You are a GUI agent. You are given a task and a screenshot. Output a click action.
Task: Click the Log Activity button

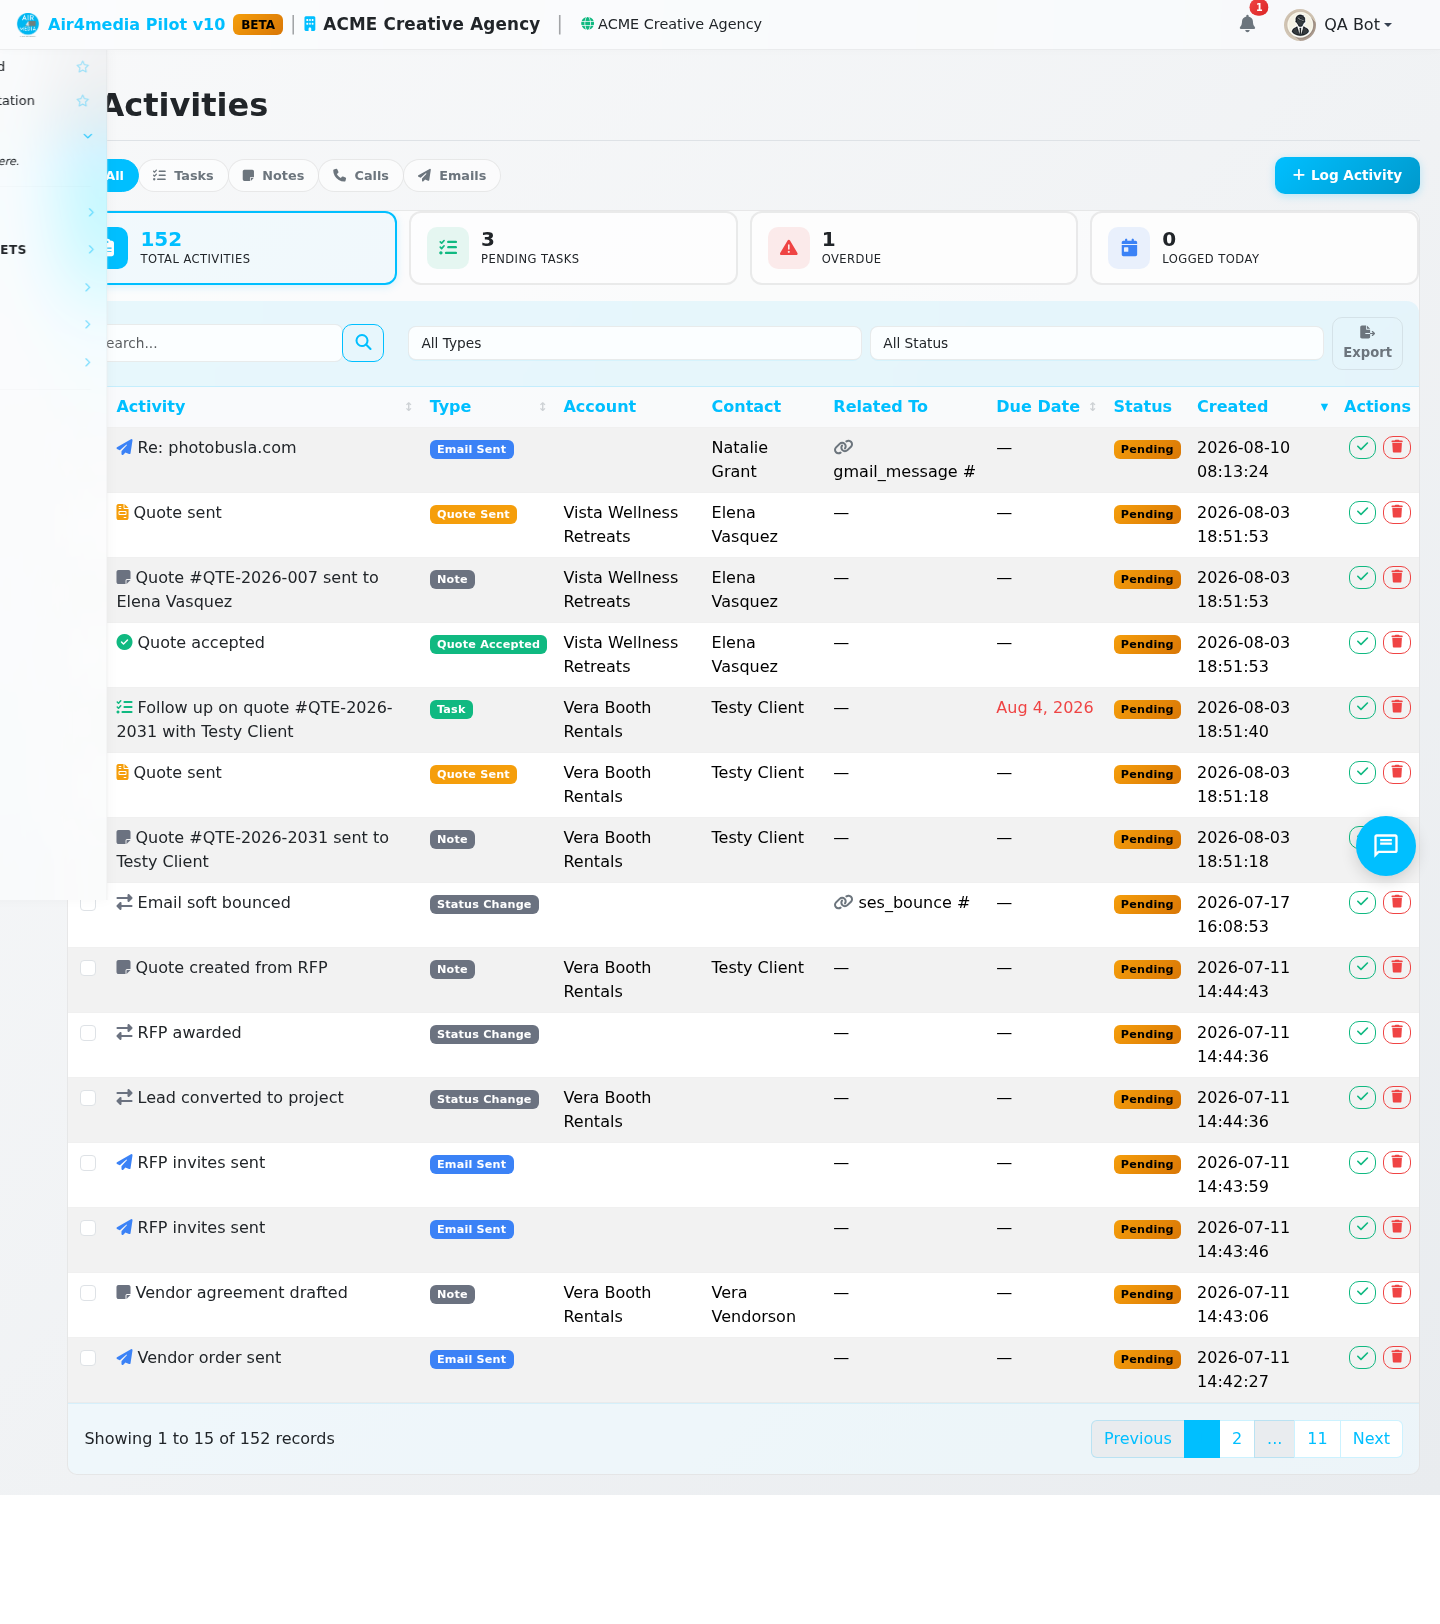[1347, 175]
